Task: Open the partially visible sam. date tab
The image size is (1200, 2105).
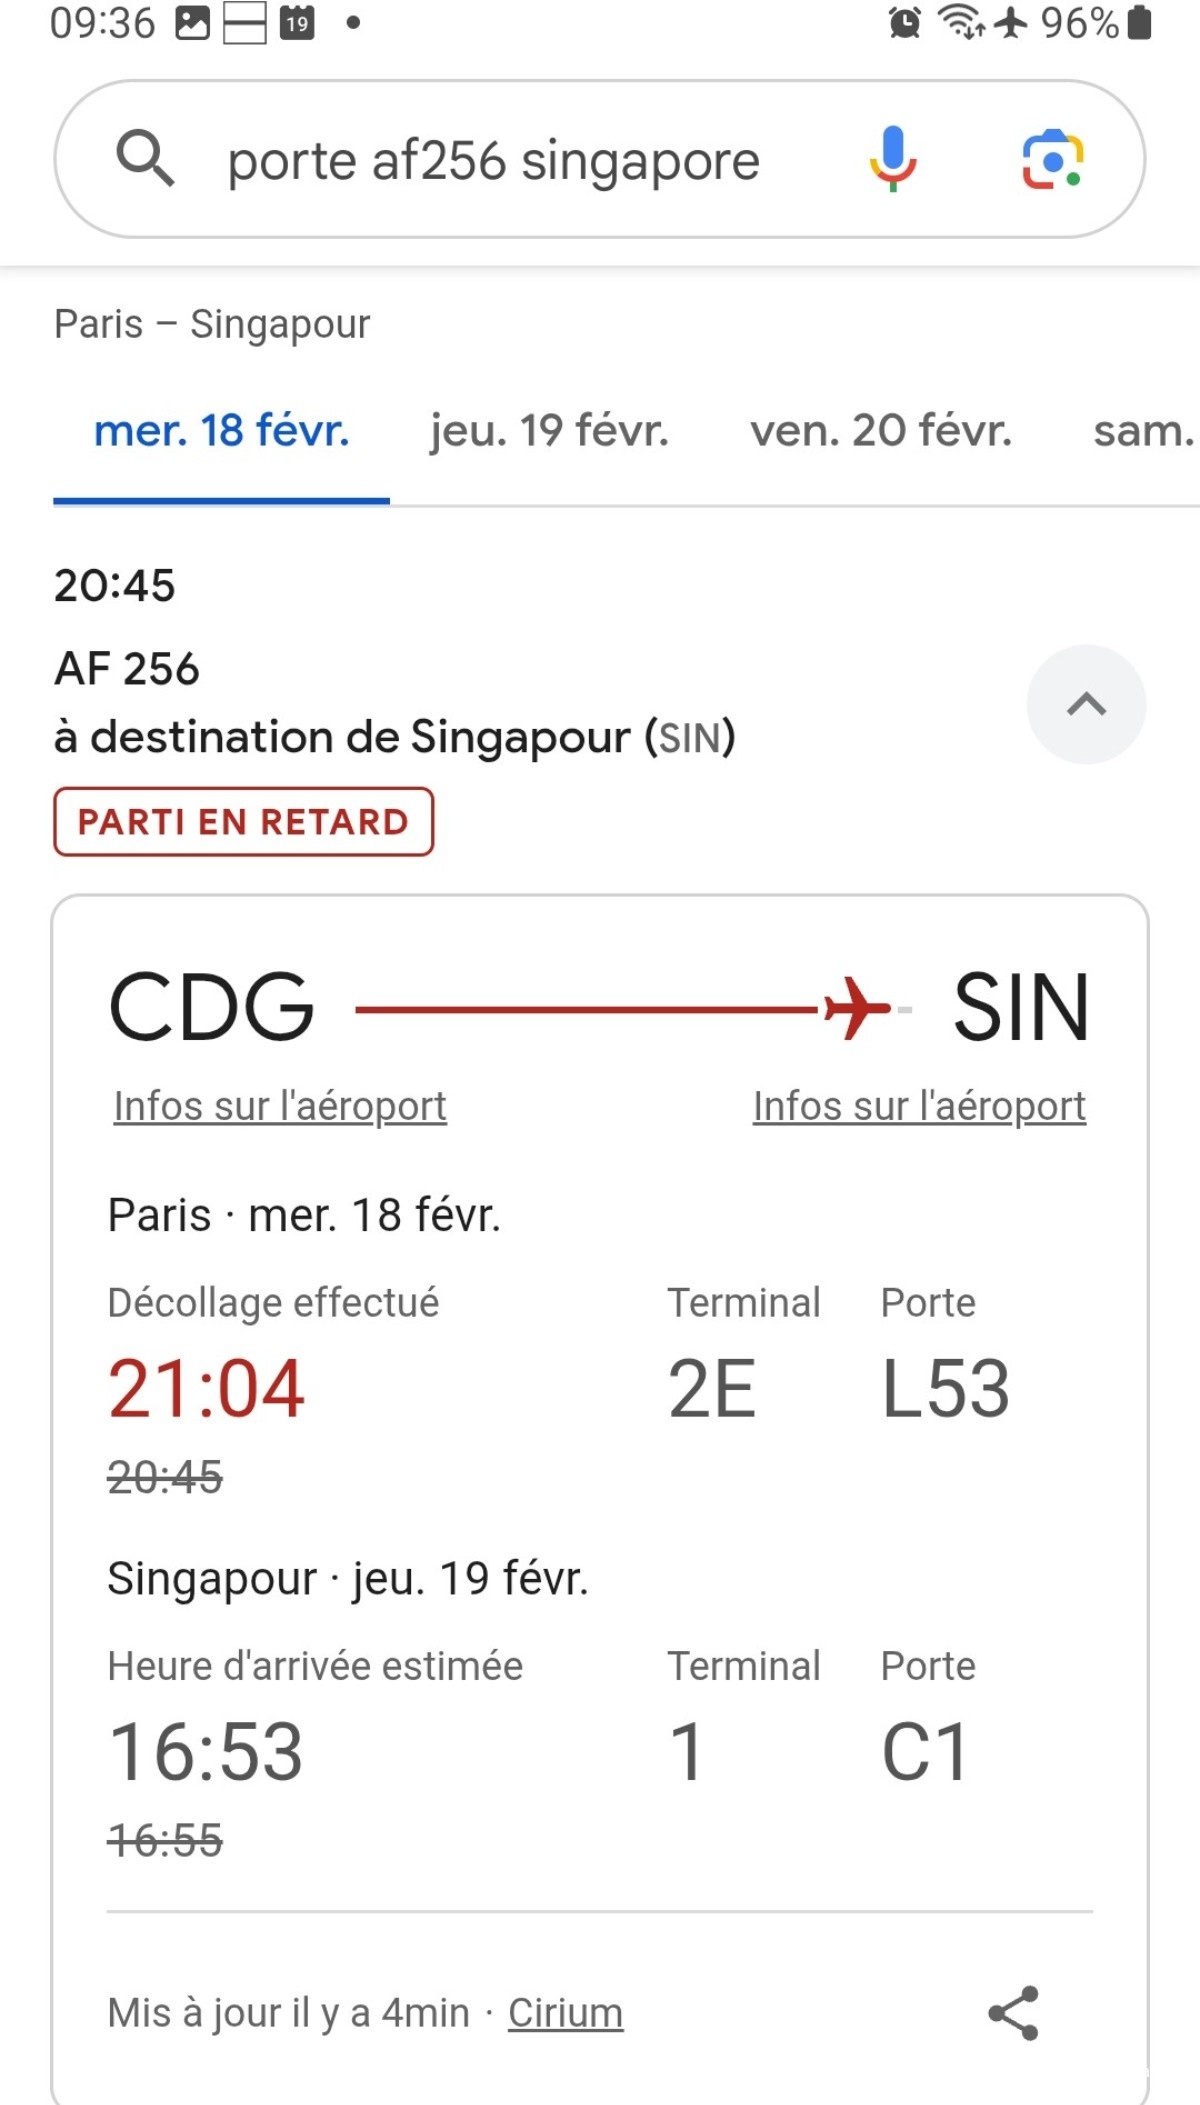Action: click(1143, 431)
